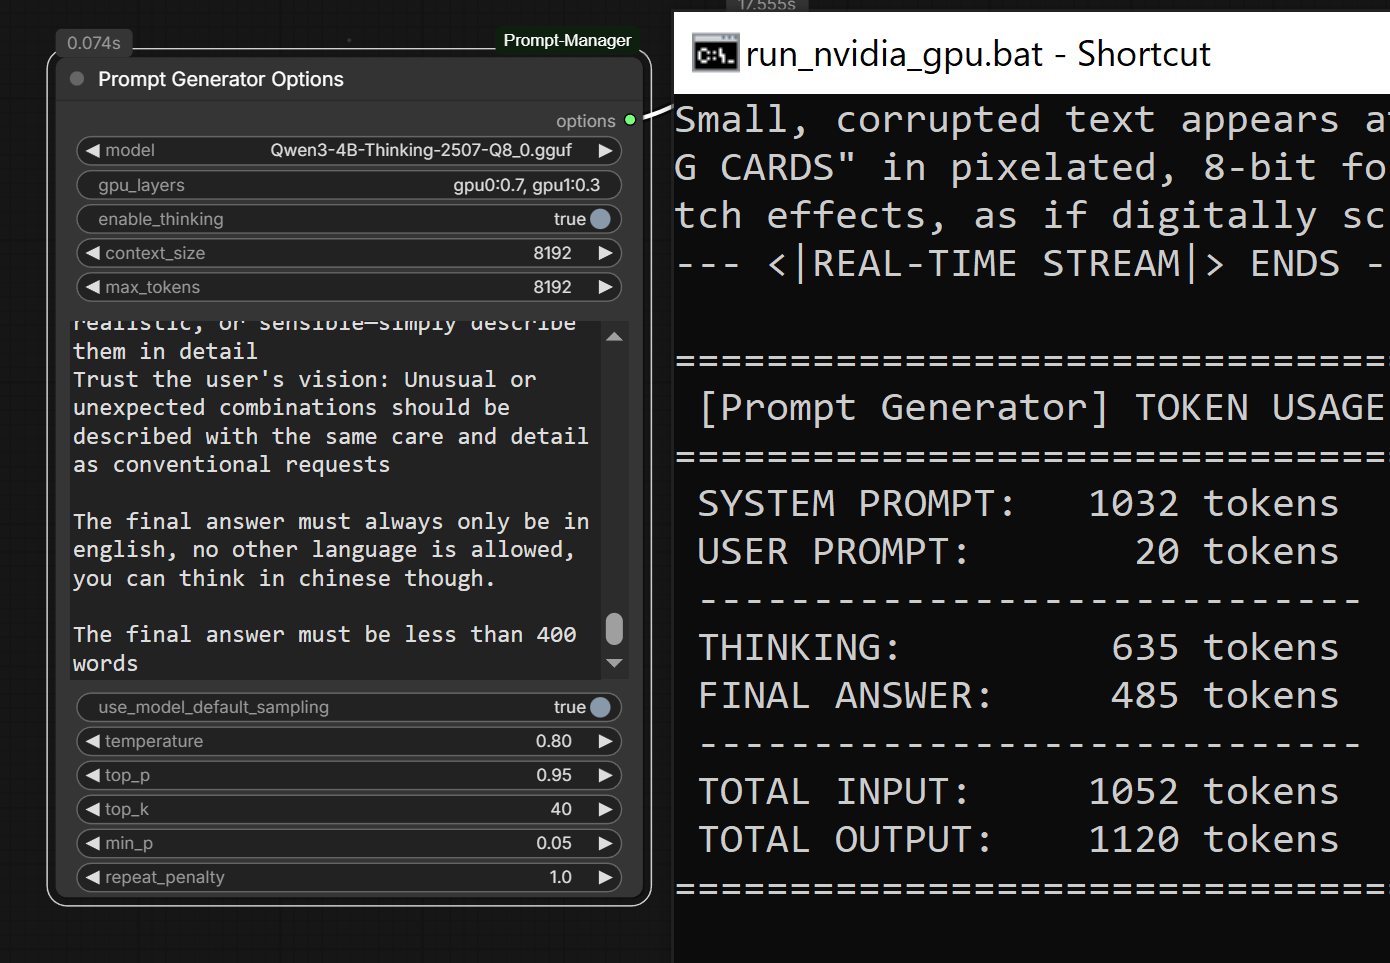Click the top_p value 0.95
The image size is (1390, 963).
[554, 775]
